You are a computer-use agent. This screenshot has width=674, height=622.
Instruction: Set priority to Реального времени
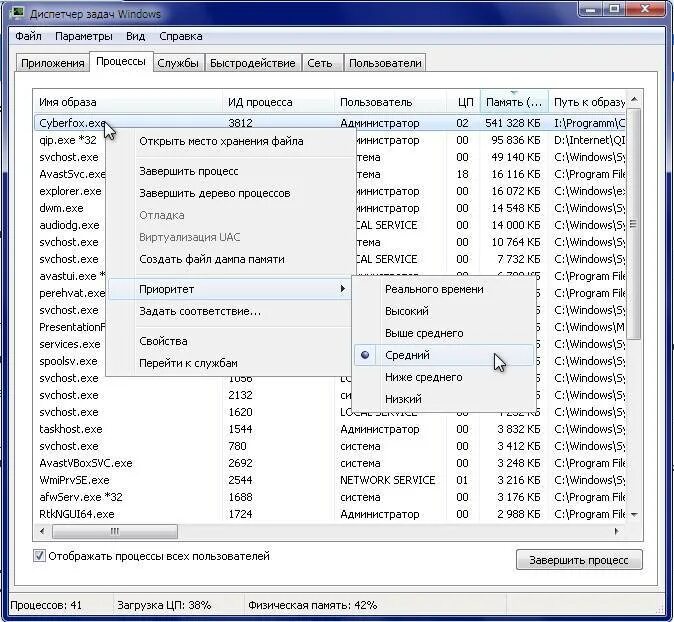coord(444,289)
